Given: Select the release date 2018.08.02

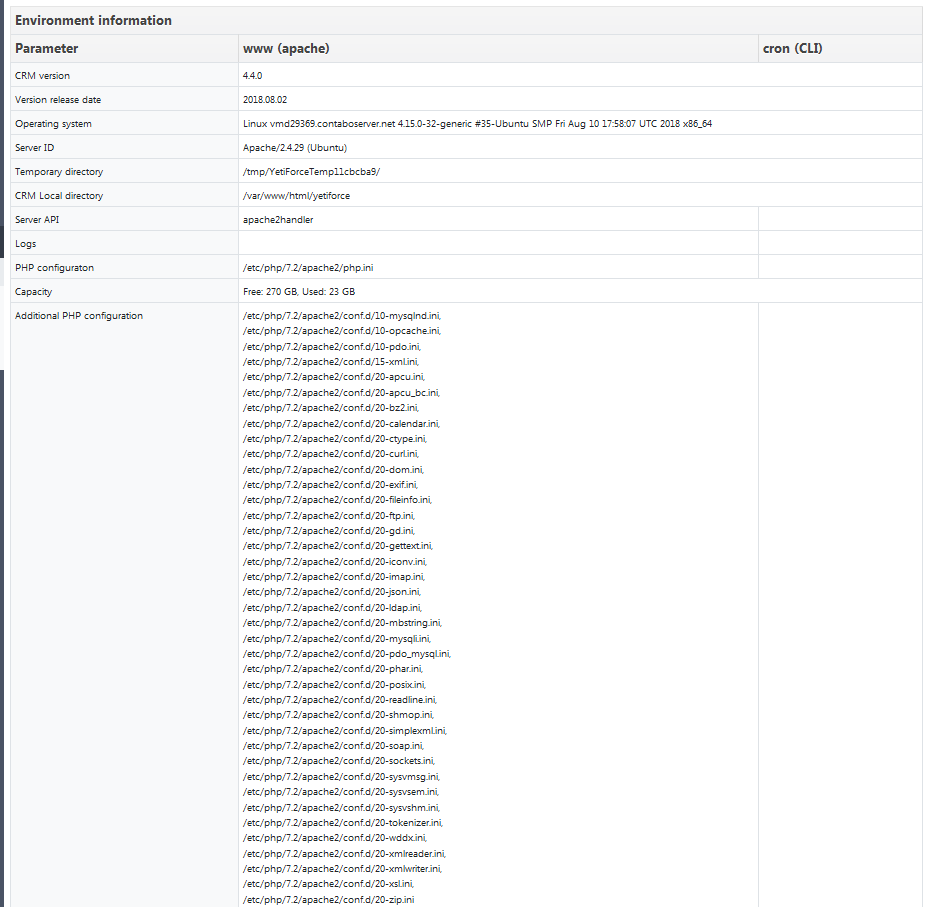Looking at the screenshot, I should click(x=265, y=100).
